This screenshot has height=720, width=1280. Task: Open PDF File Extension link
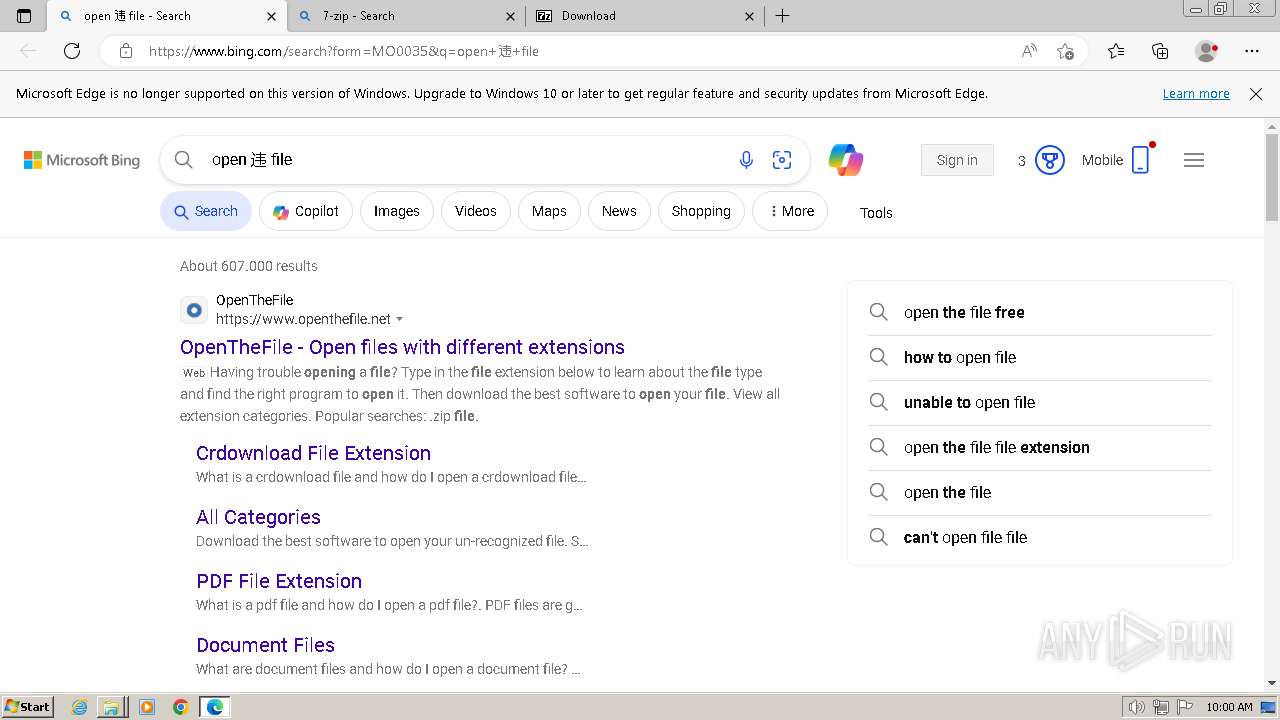click(x=279, y=581)
